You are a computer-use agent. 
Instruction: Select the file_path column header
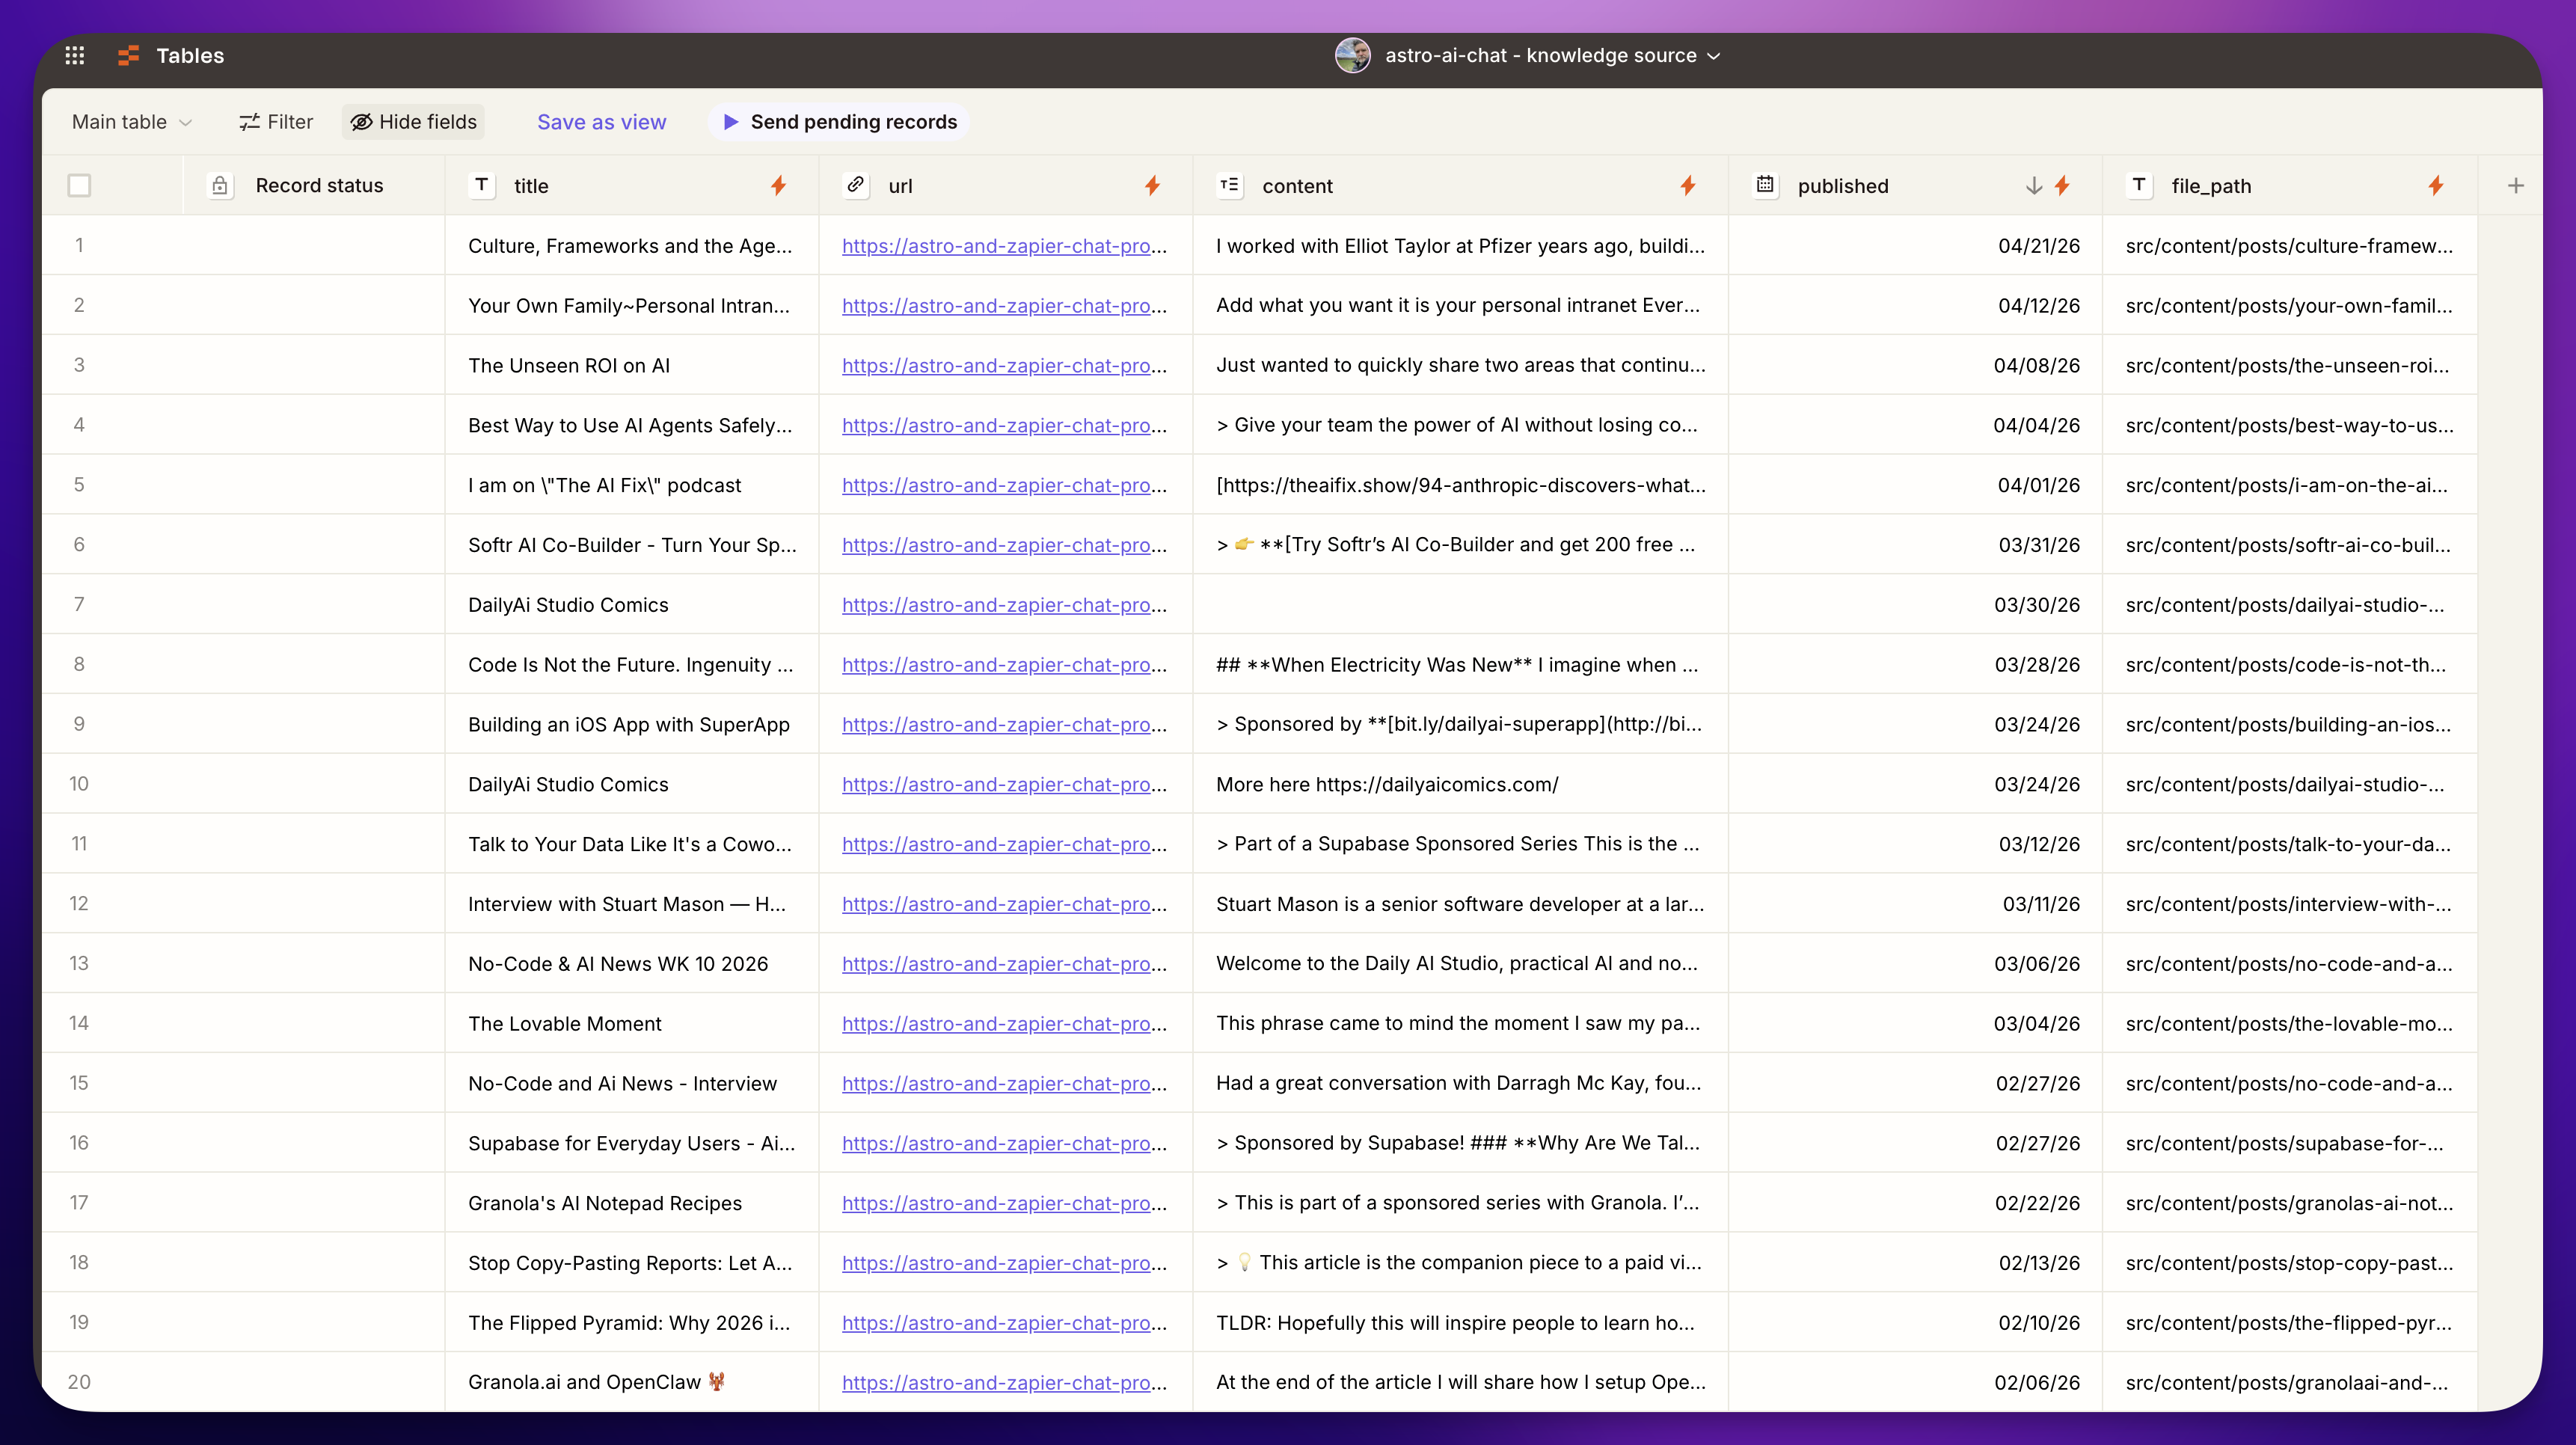click(x=2290, y=186)
